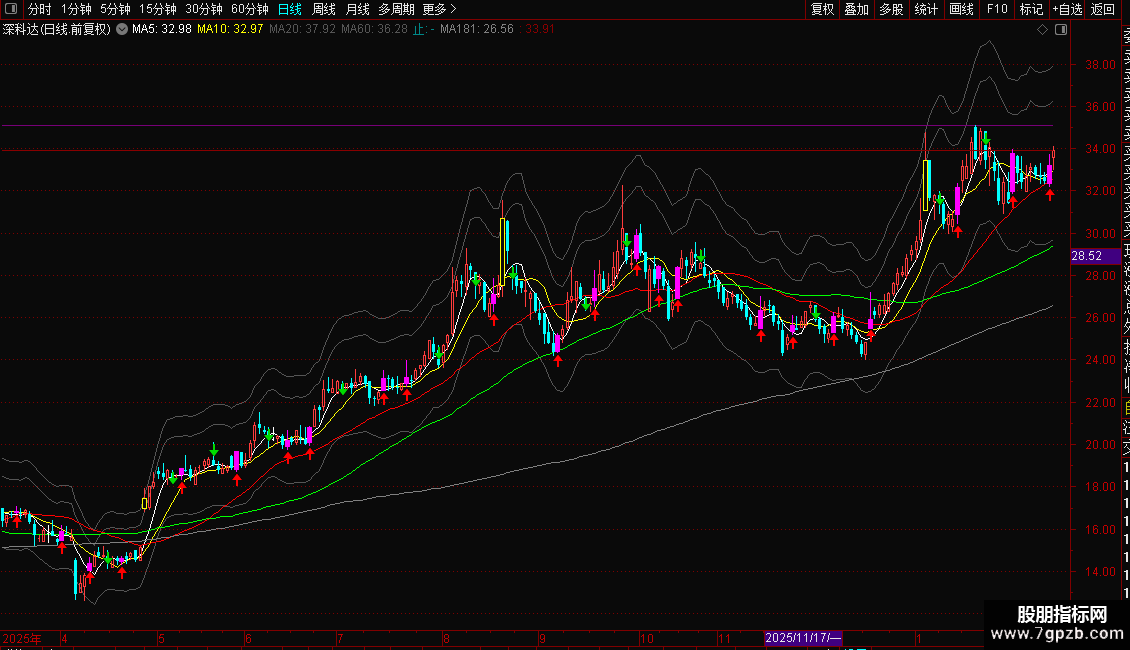Add stock using +自选 button
1130x650 pixels.
coord(1067,9)
